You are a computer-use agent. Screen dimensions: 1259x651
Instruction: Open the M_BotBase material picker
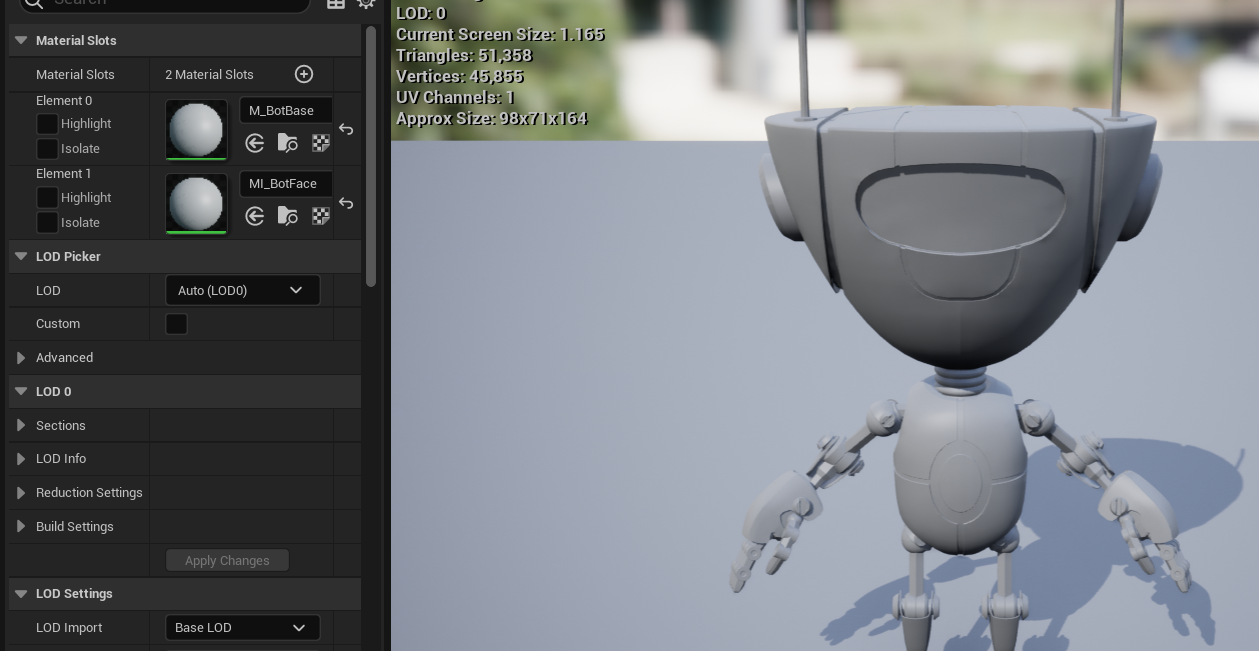point(286,110)
